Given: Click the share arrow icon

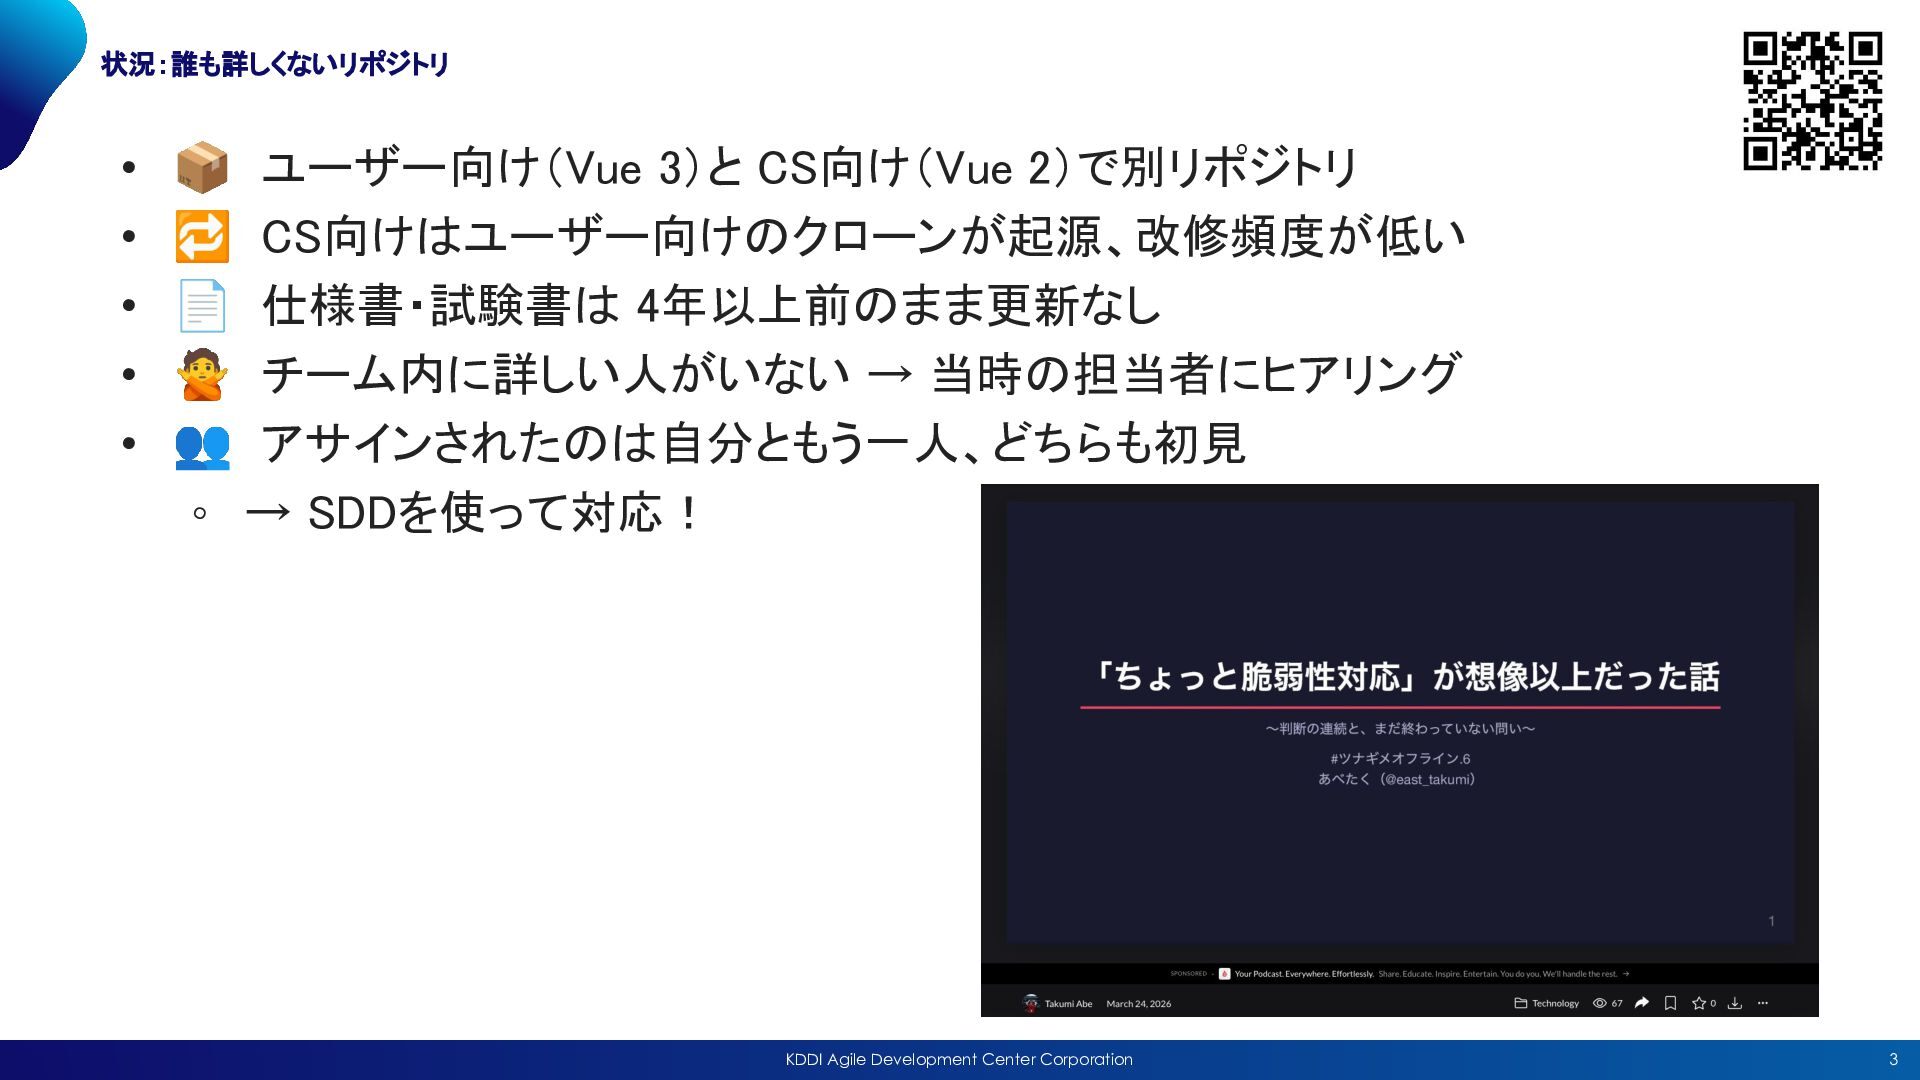Looking at the screenshot, I should click(1641, 1003).
